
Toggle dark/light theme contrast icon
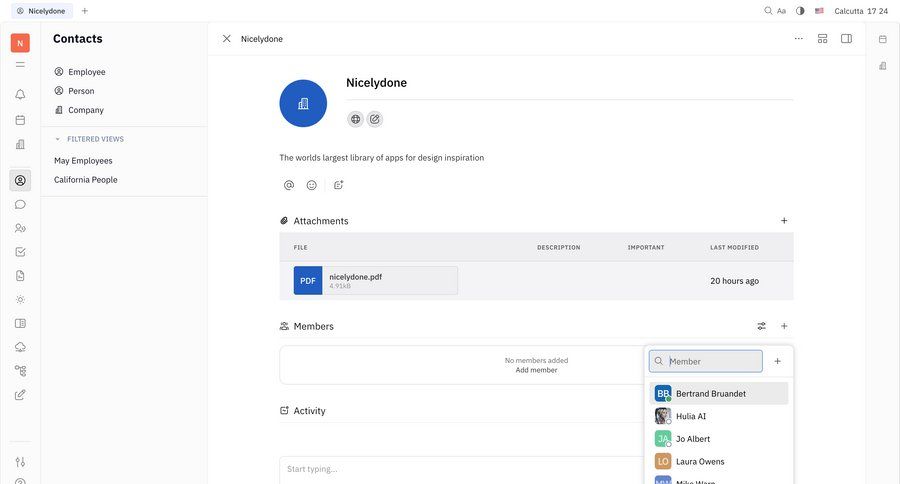coord(800,11)
